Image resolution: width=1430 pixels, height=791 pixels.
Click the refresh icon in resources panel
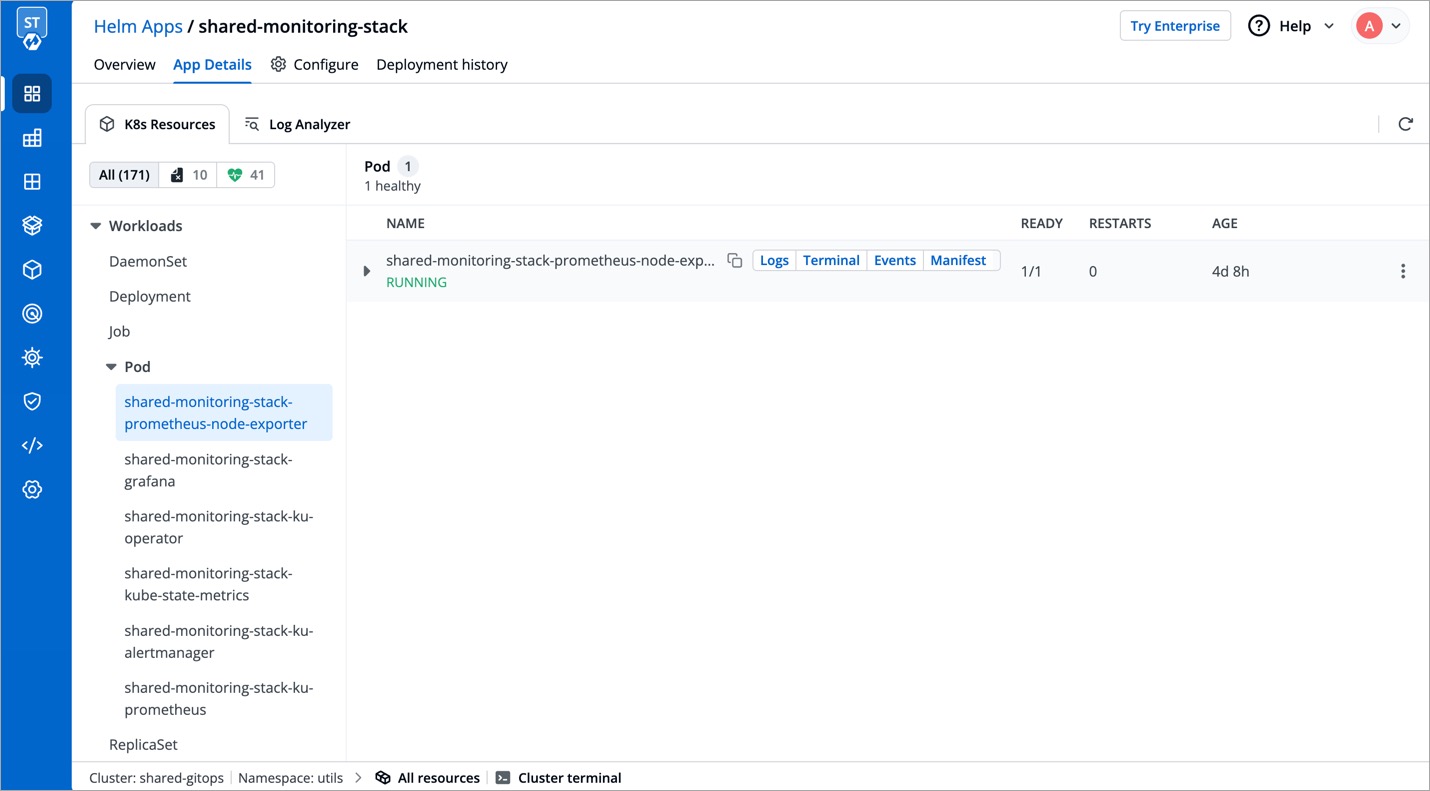(1405, 124)
